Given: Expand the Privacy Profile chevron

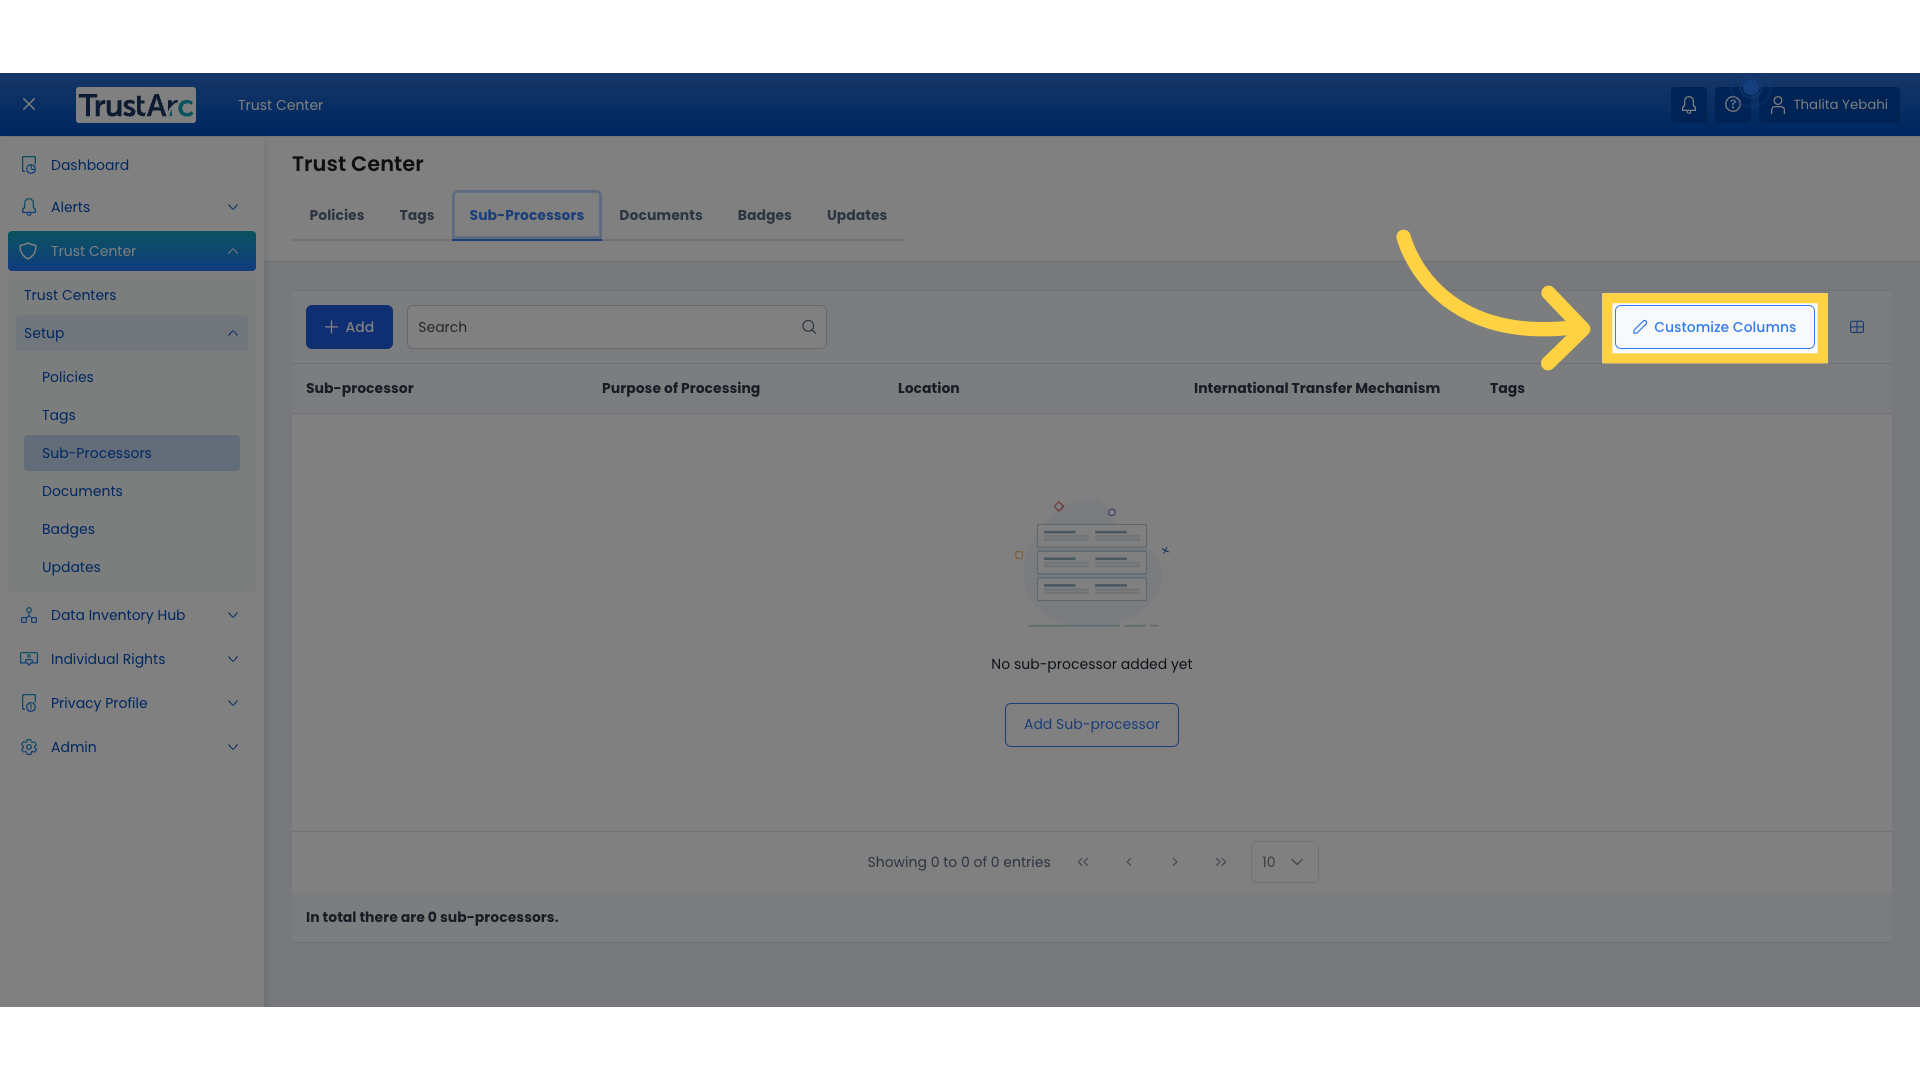Looking at the screenshot, I should click(233, 703).
